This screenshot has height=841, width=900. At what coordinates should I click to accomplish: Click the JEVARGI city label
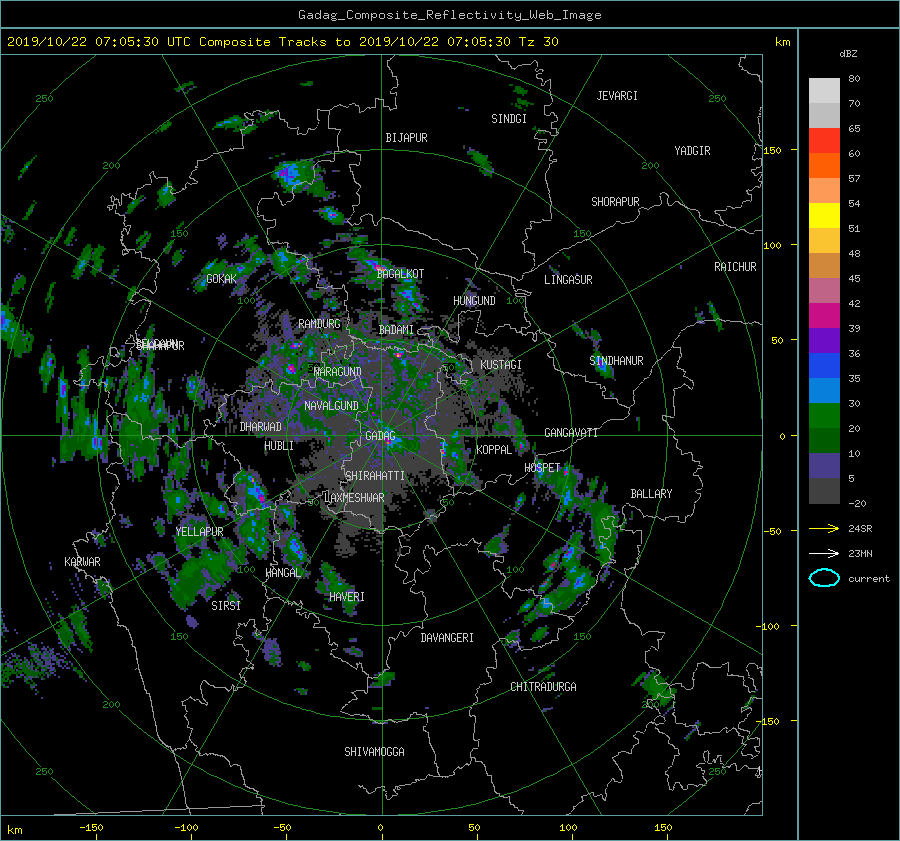[x=617, y=96]
